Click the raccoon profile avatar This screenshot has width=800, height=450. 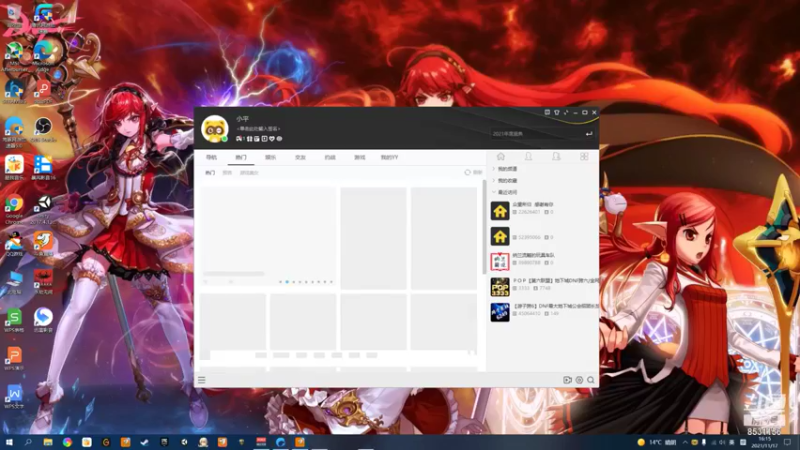[214, 128]
